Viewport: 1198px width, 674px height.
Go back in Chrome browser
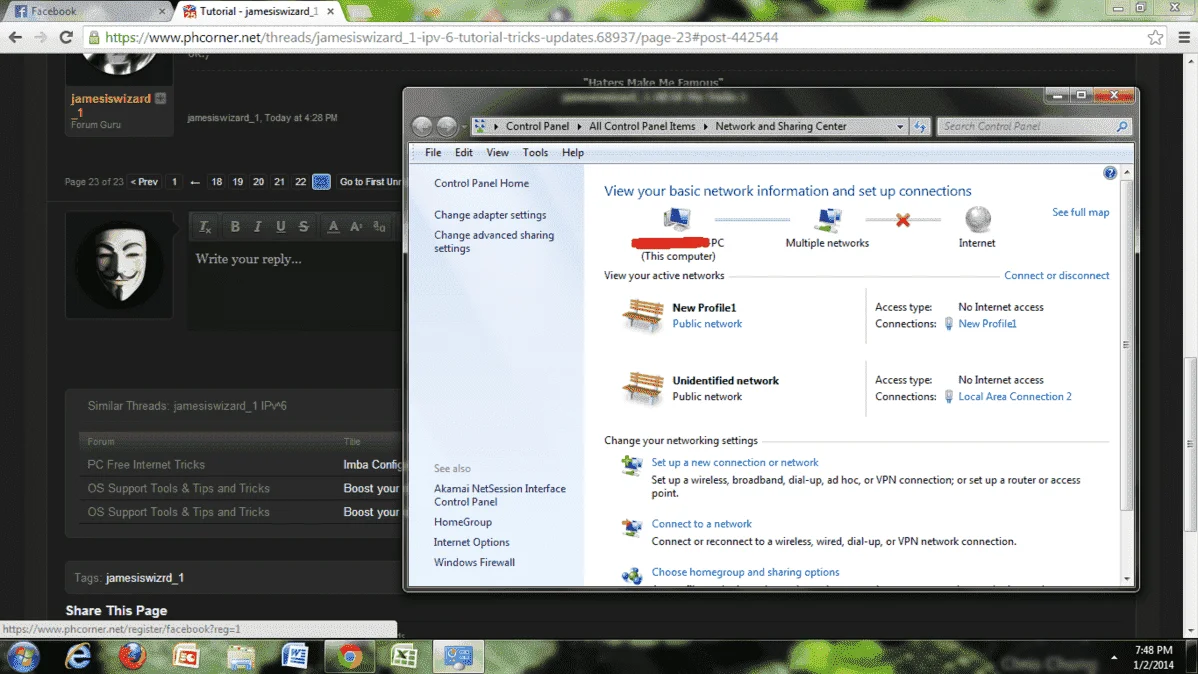tap(15, 37)
